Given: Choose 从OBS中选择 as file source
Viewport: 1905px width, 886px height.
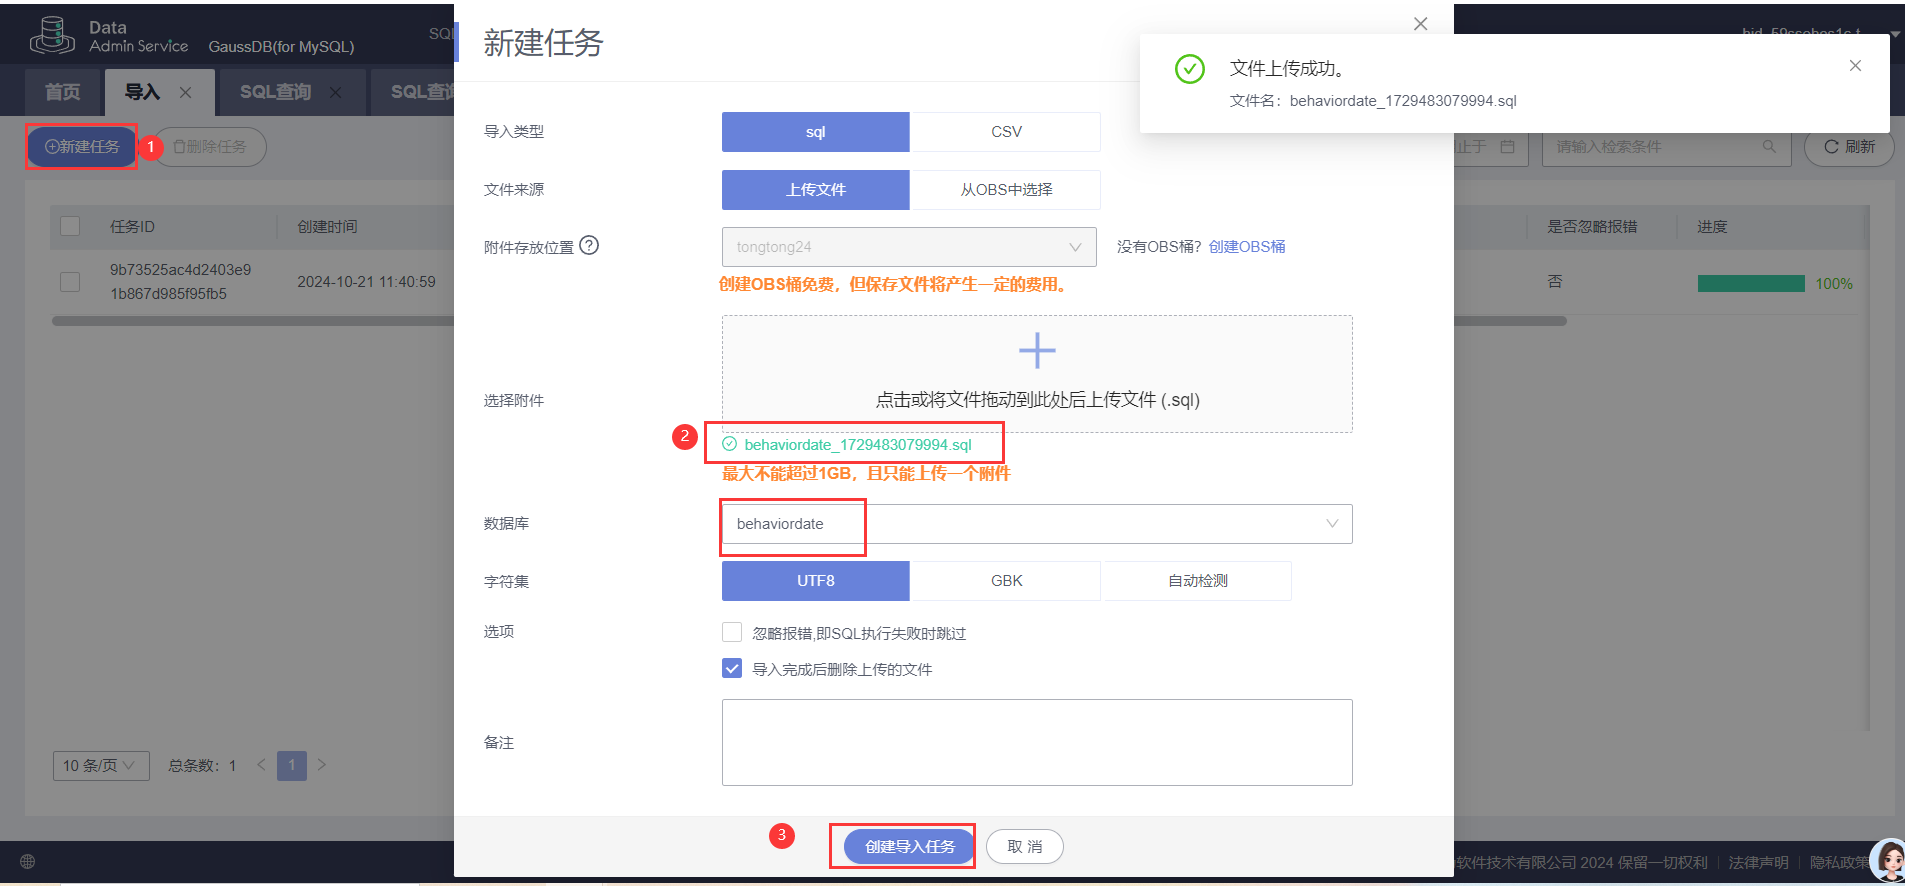Looking at the screenshot, I should pyautogui.click(x=1006, y=190).
